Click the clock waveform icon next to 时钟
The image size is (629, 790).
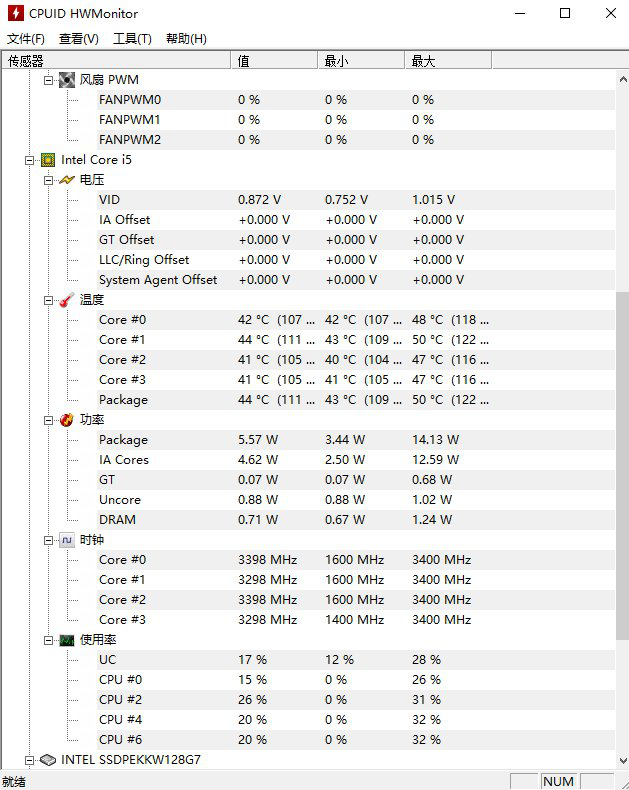pos(67,540)
